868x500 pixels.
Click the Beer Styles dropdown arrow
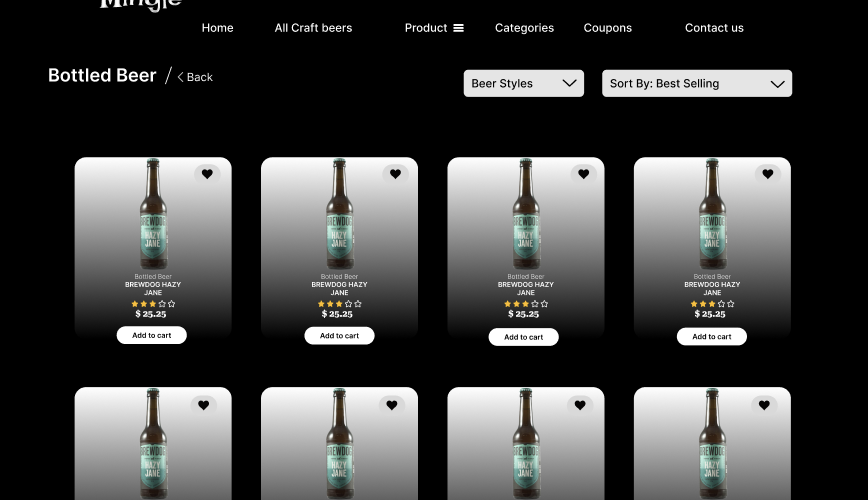[x=569, y=83]
